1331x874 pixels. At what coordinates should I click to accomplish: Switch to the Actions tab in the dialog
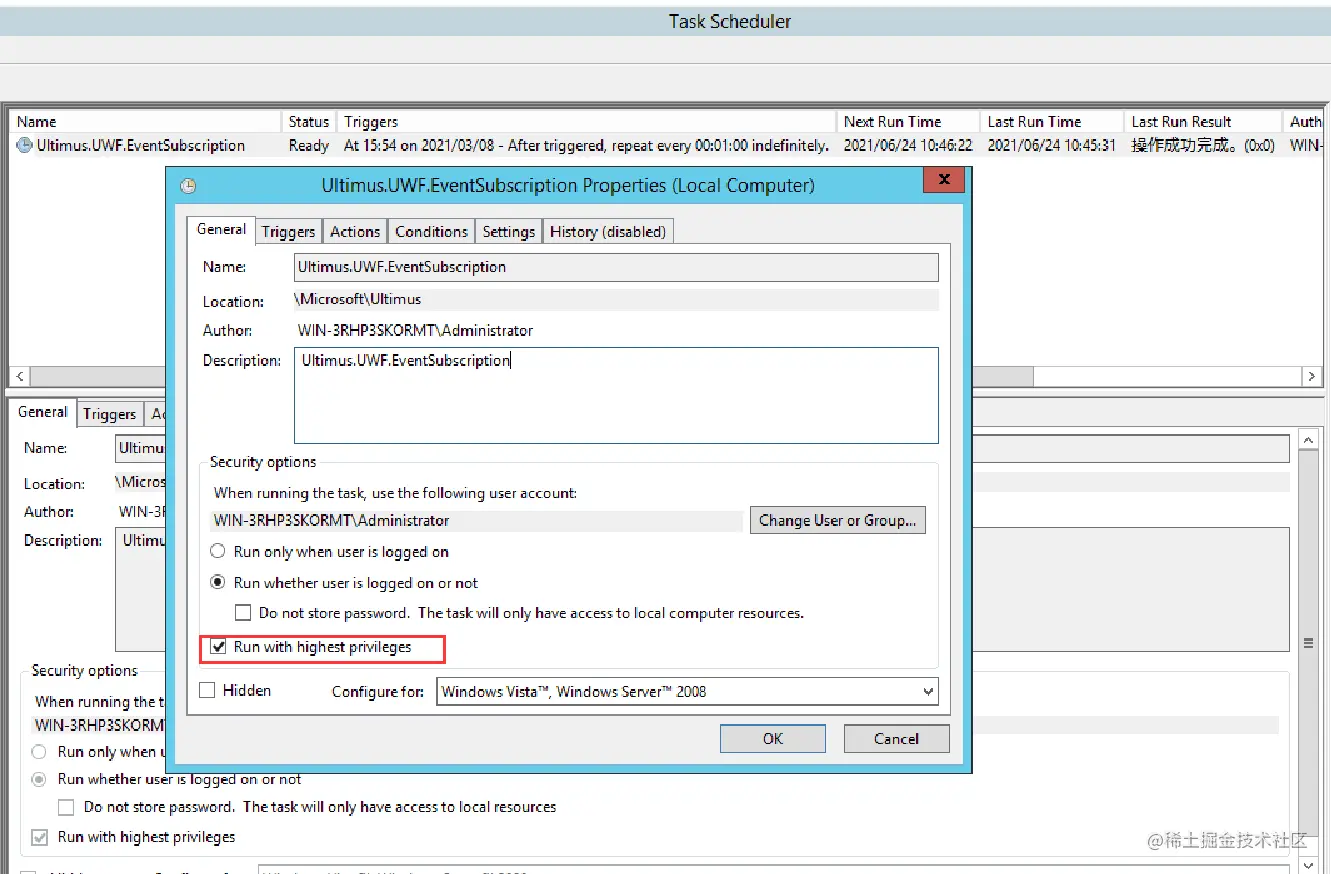[355, 231]
